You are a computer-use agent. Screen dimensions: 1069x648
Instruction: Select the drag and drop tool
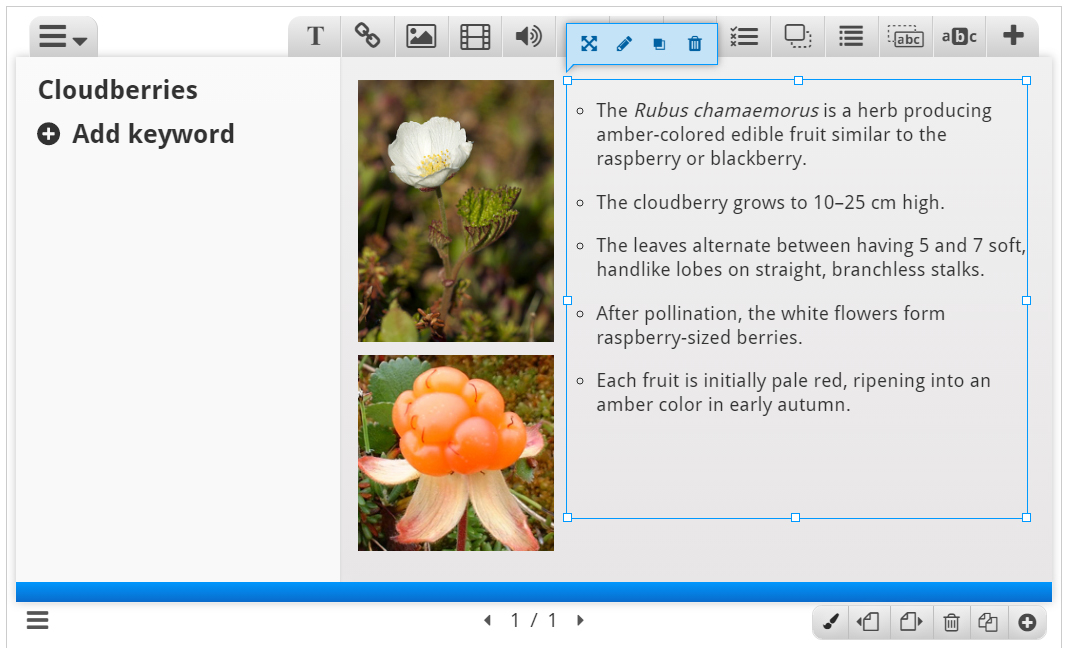pos(798,36)
